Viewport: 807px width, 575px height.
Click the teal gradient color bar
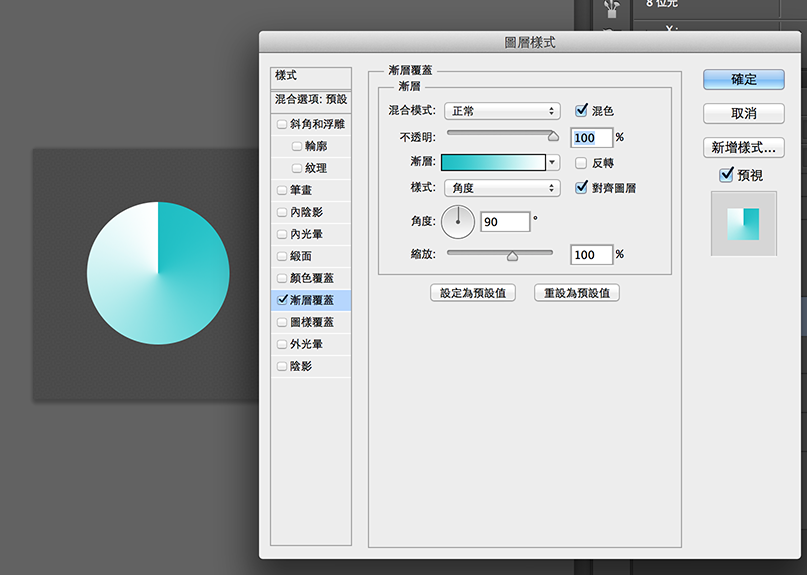tap(492, 162)
